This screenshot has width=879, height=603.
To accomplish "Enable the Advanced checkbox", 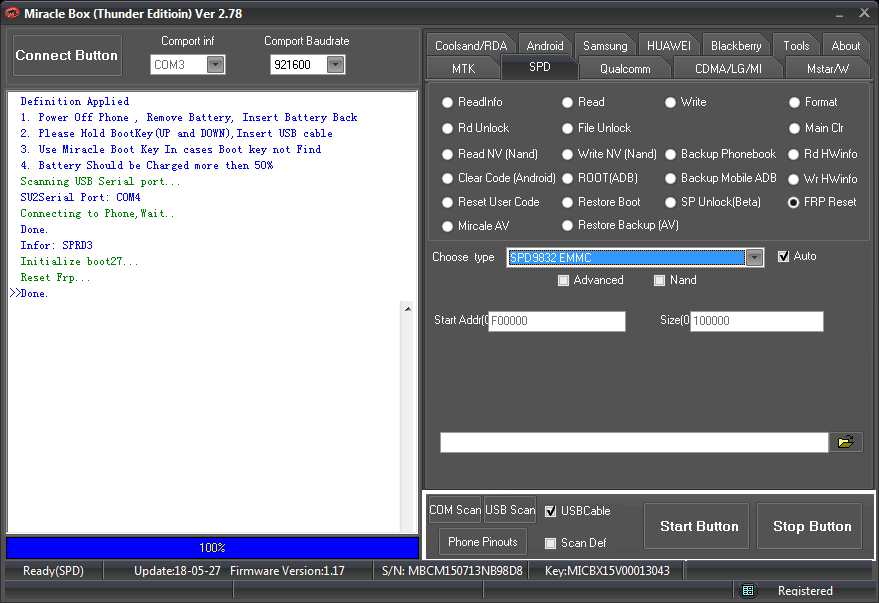I will coord(563,280).
